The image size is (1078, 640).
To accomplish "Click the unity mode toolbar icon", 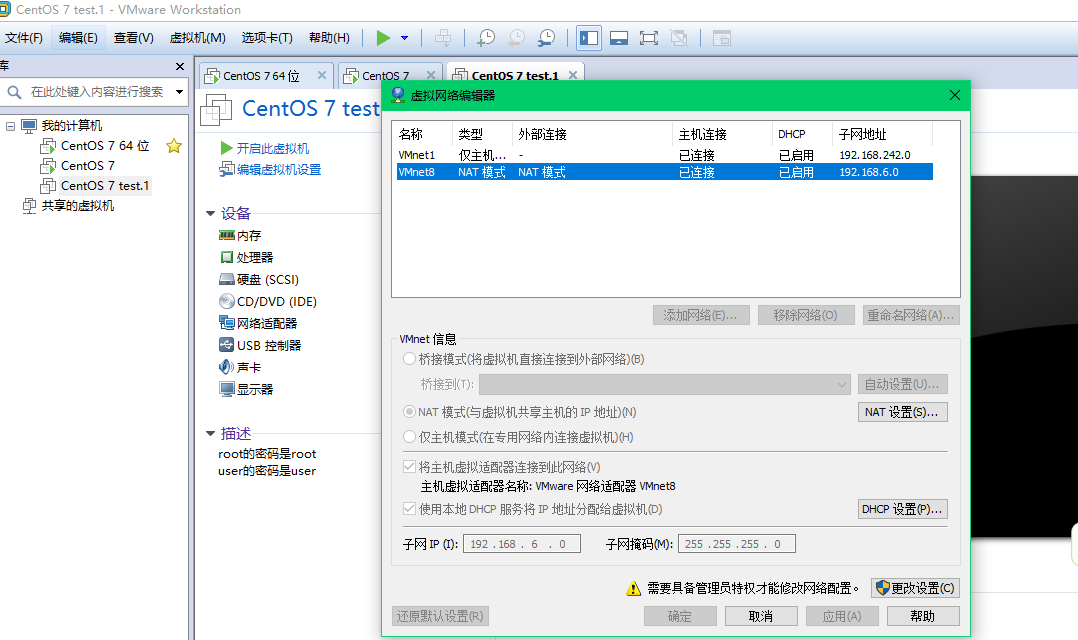I will tap(679, 38).
